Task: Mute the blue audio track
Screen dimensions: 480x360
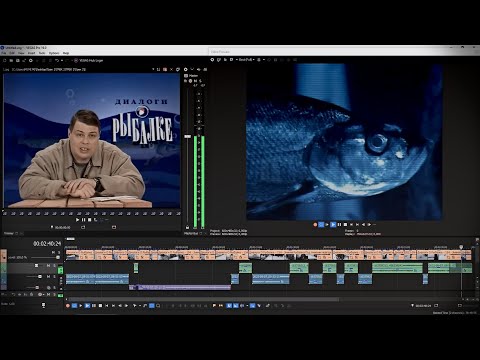Action: click(x=48, y=277)
